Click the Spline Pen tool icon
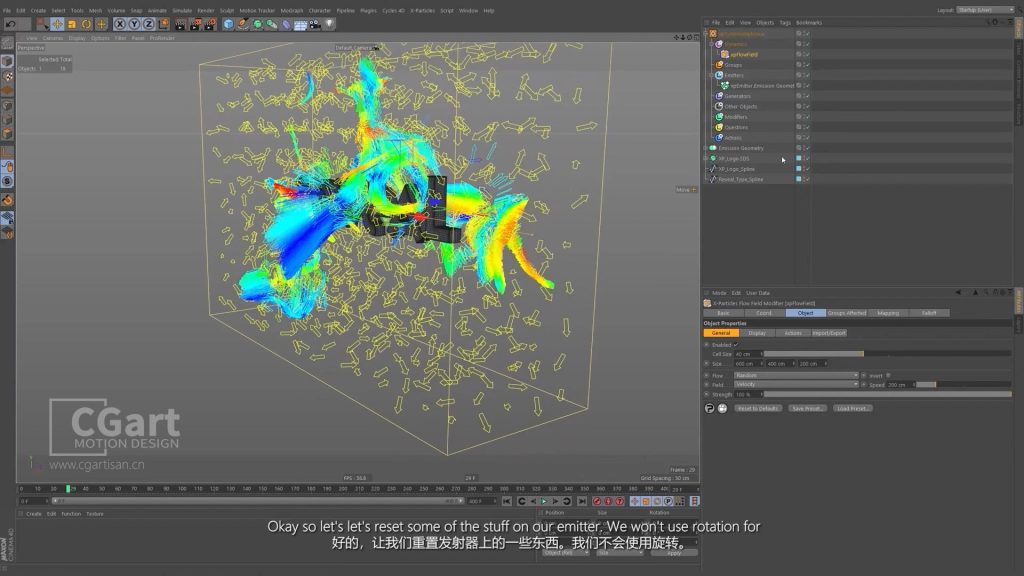 coord(243,24)
